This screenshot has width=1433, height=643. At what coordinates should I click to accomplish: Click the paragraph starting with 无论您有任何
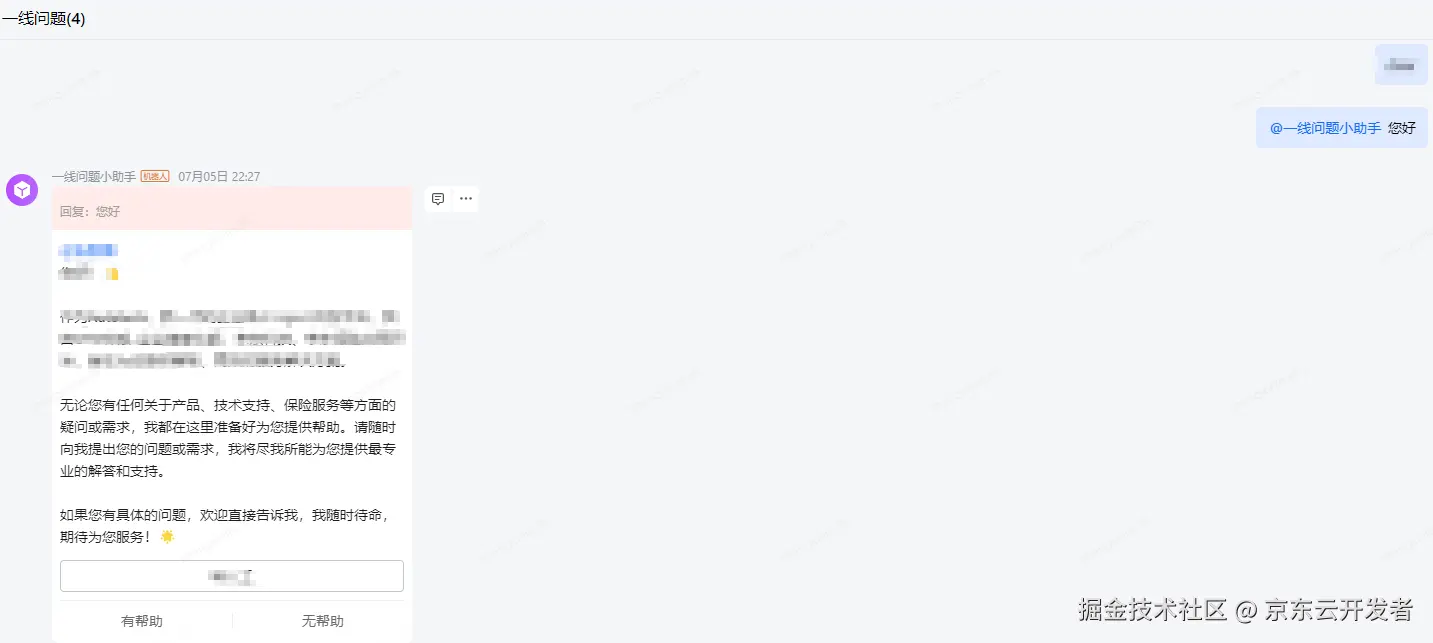click(228, 438)
